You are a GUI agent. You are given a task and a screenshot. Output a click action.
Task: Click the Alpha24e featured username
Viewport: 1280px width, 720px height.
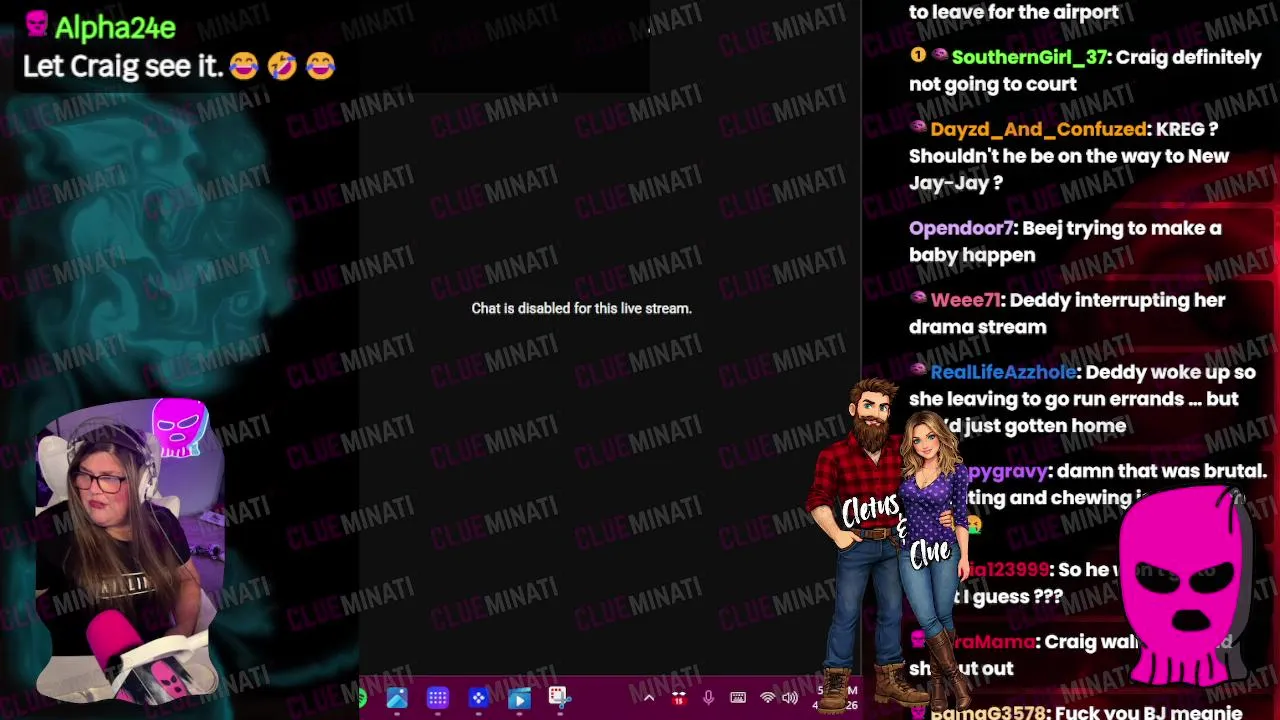[115, 27]
